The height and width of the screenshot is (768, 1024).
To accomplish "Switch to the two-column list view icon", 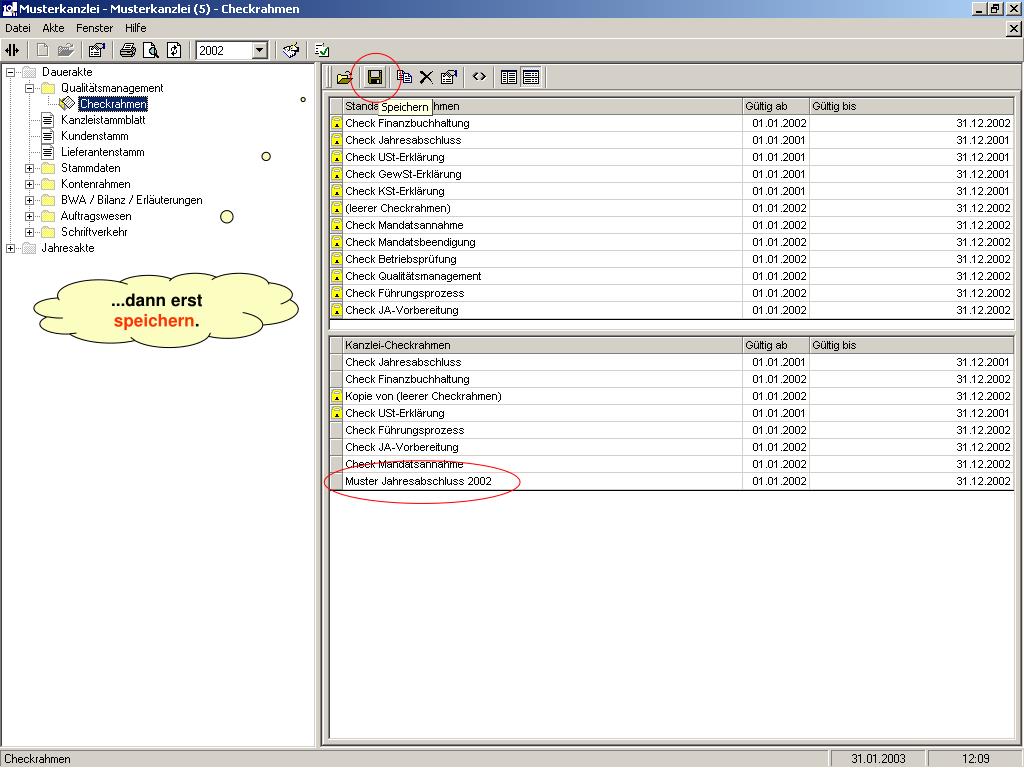I will click(509, 77).
